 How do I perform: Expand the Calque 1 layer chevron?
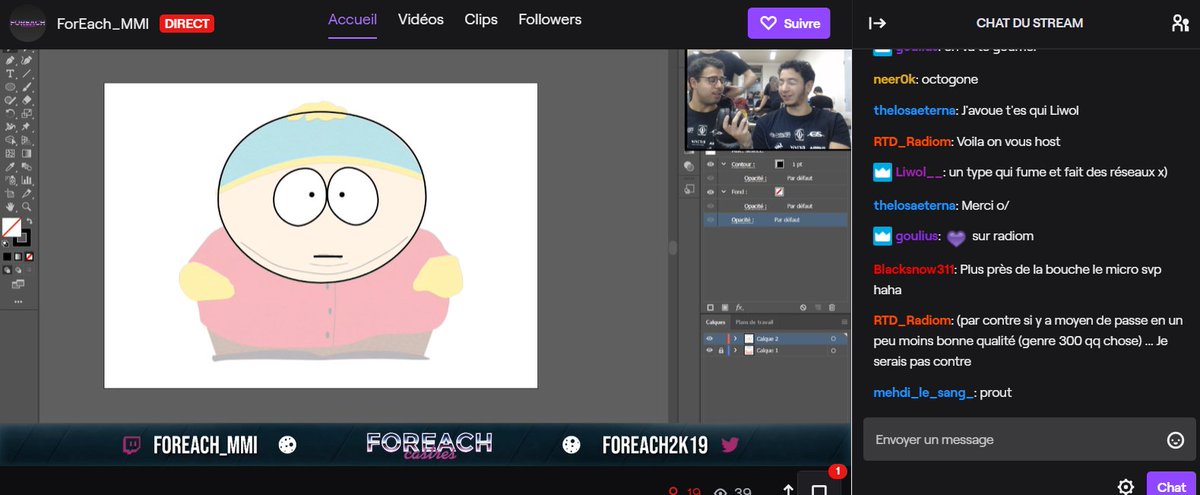735,350
